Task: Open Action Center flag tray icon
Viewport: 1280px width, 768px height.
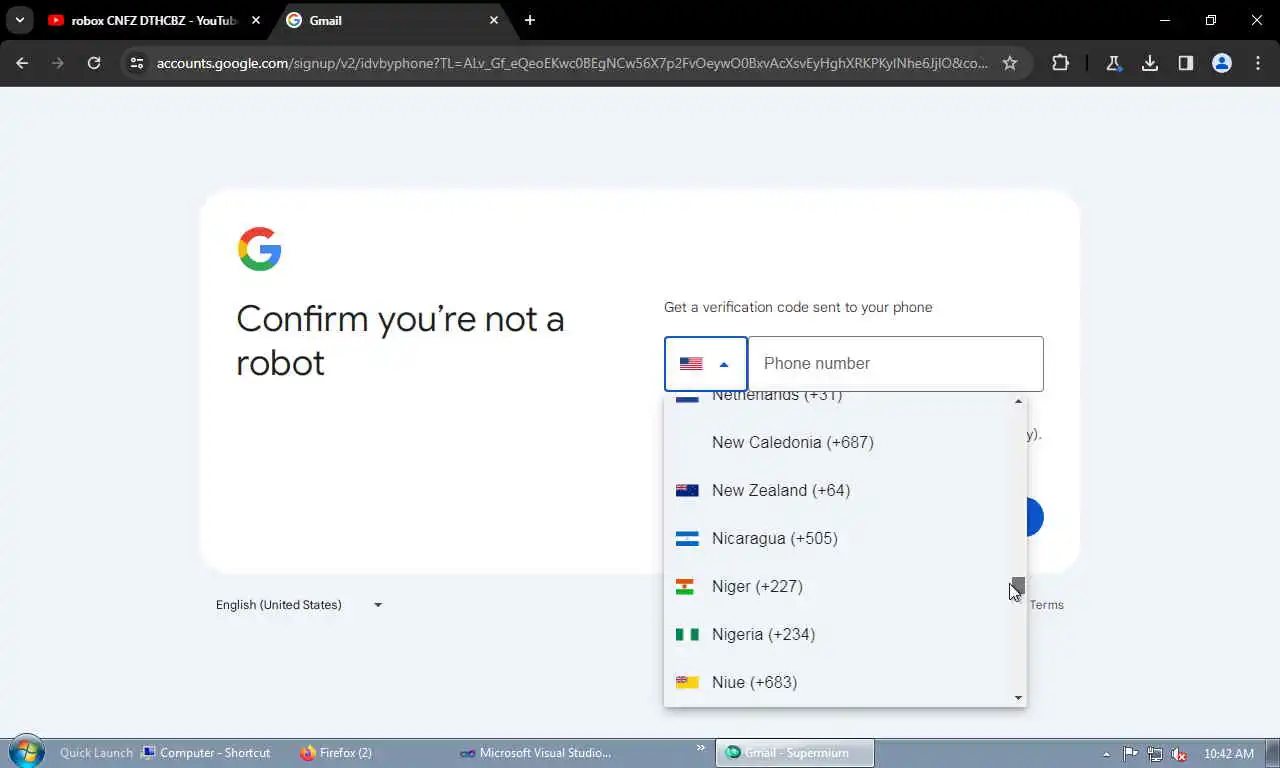Action: click(1130, 754)
